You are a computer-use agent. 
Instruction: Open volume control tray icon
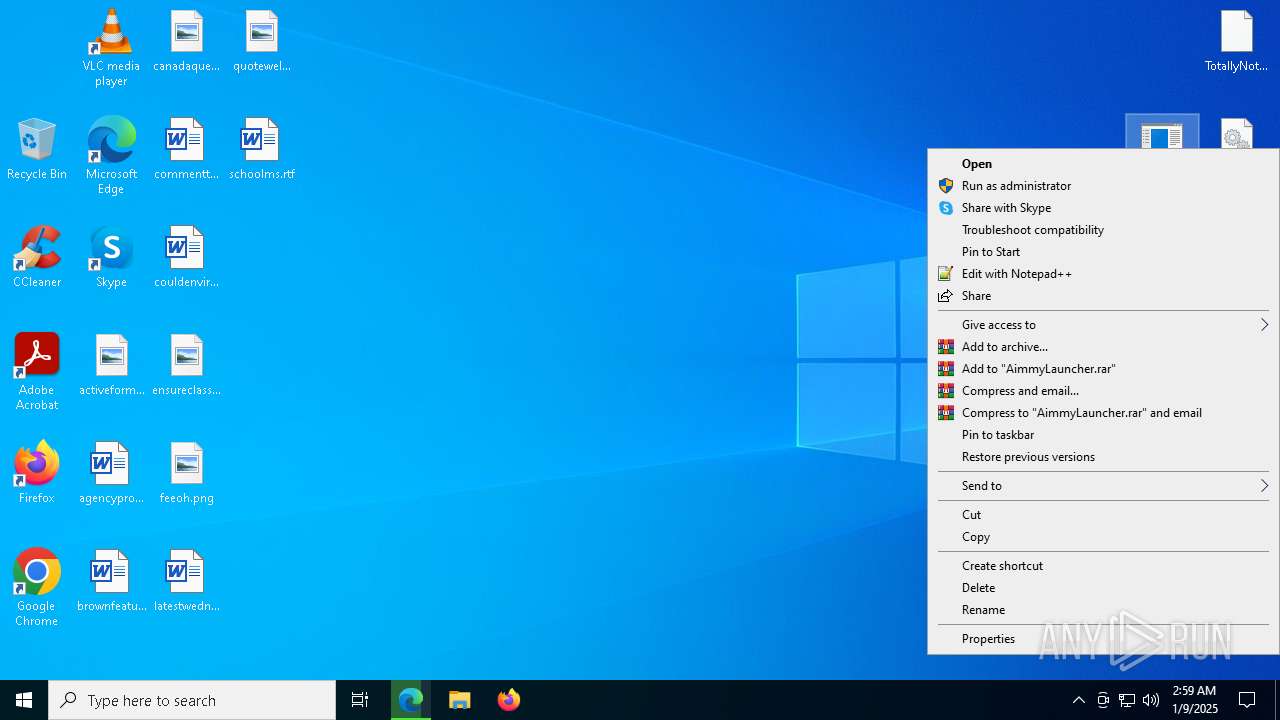tap(1151, 700)
